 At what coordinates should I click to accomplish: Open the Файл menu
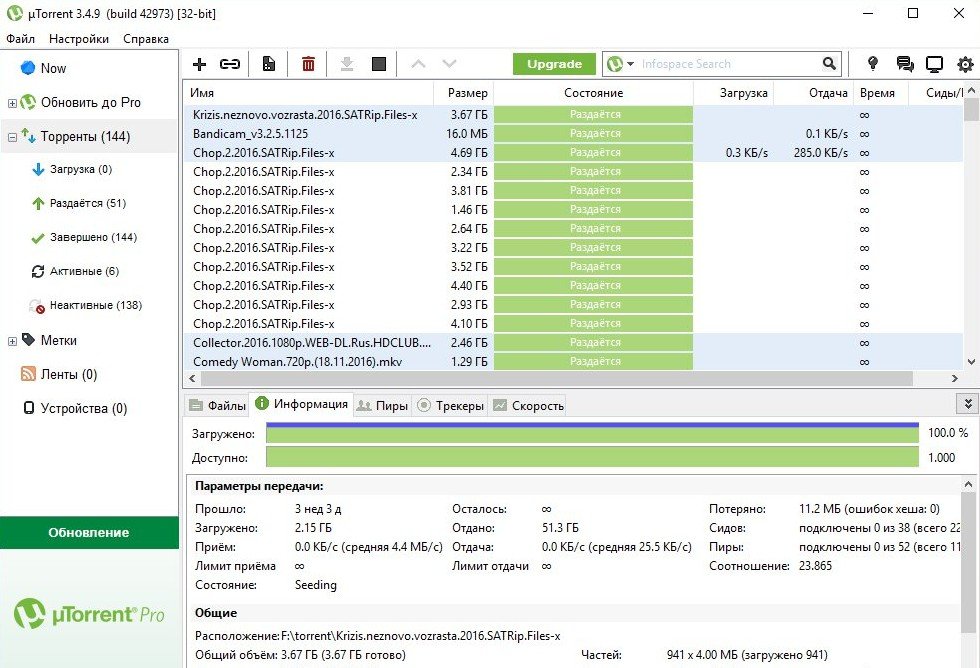[x=21, y=39]
